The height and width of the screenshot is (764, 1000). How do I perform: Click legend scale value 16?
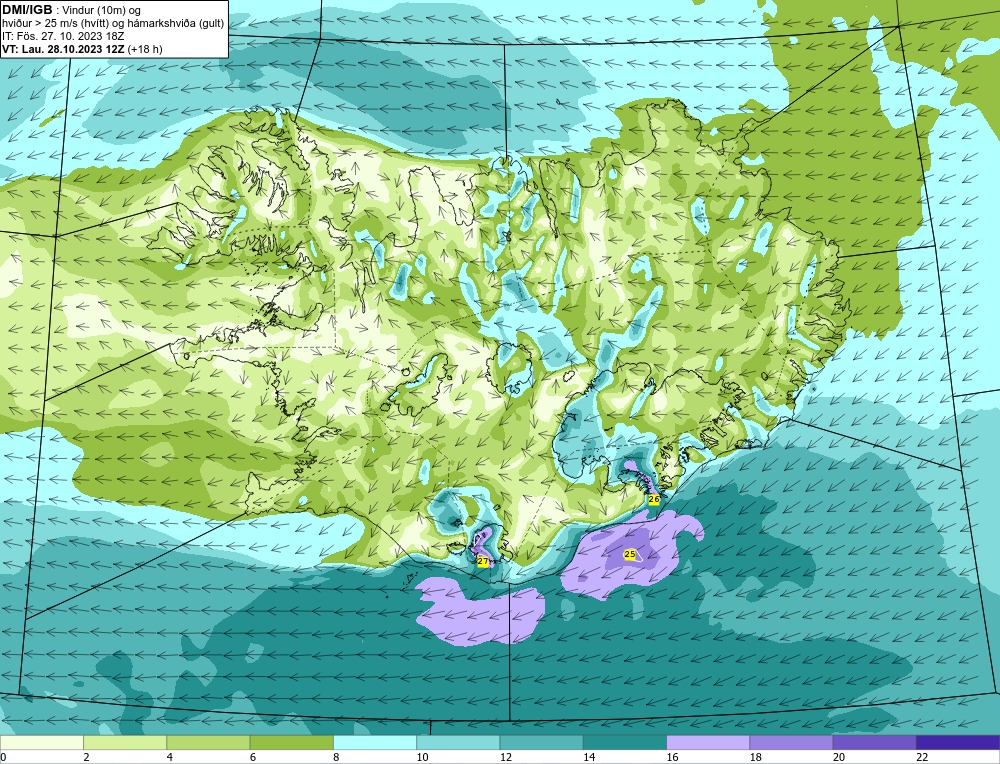pos(672,757)
